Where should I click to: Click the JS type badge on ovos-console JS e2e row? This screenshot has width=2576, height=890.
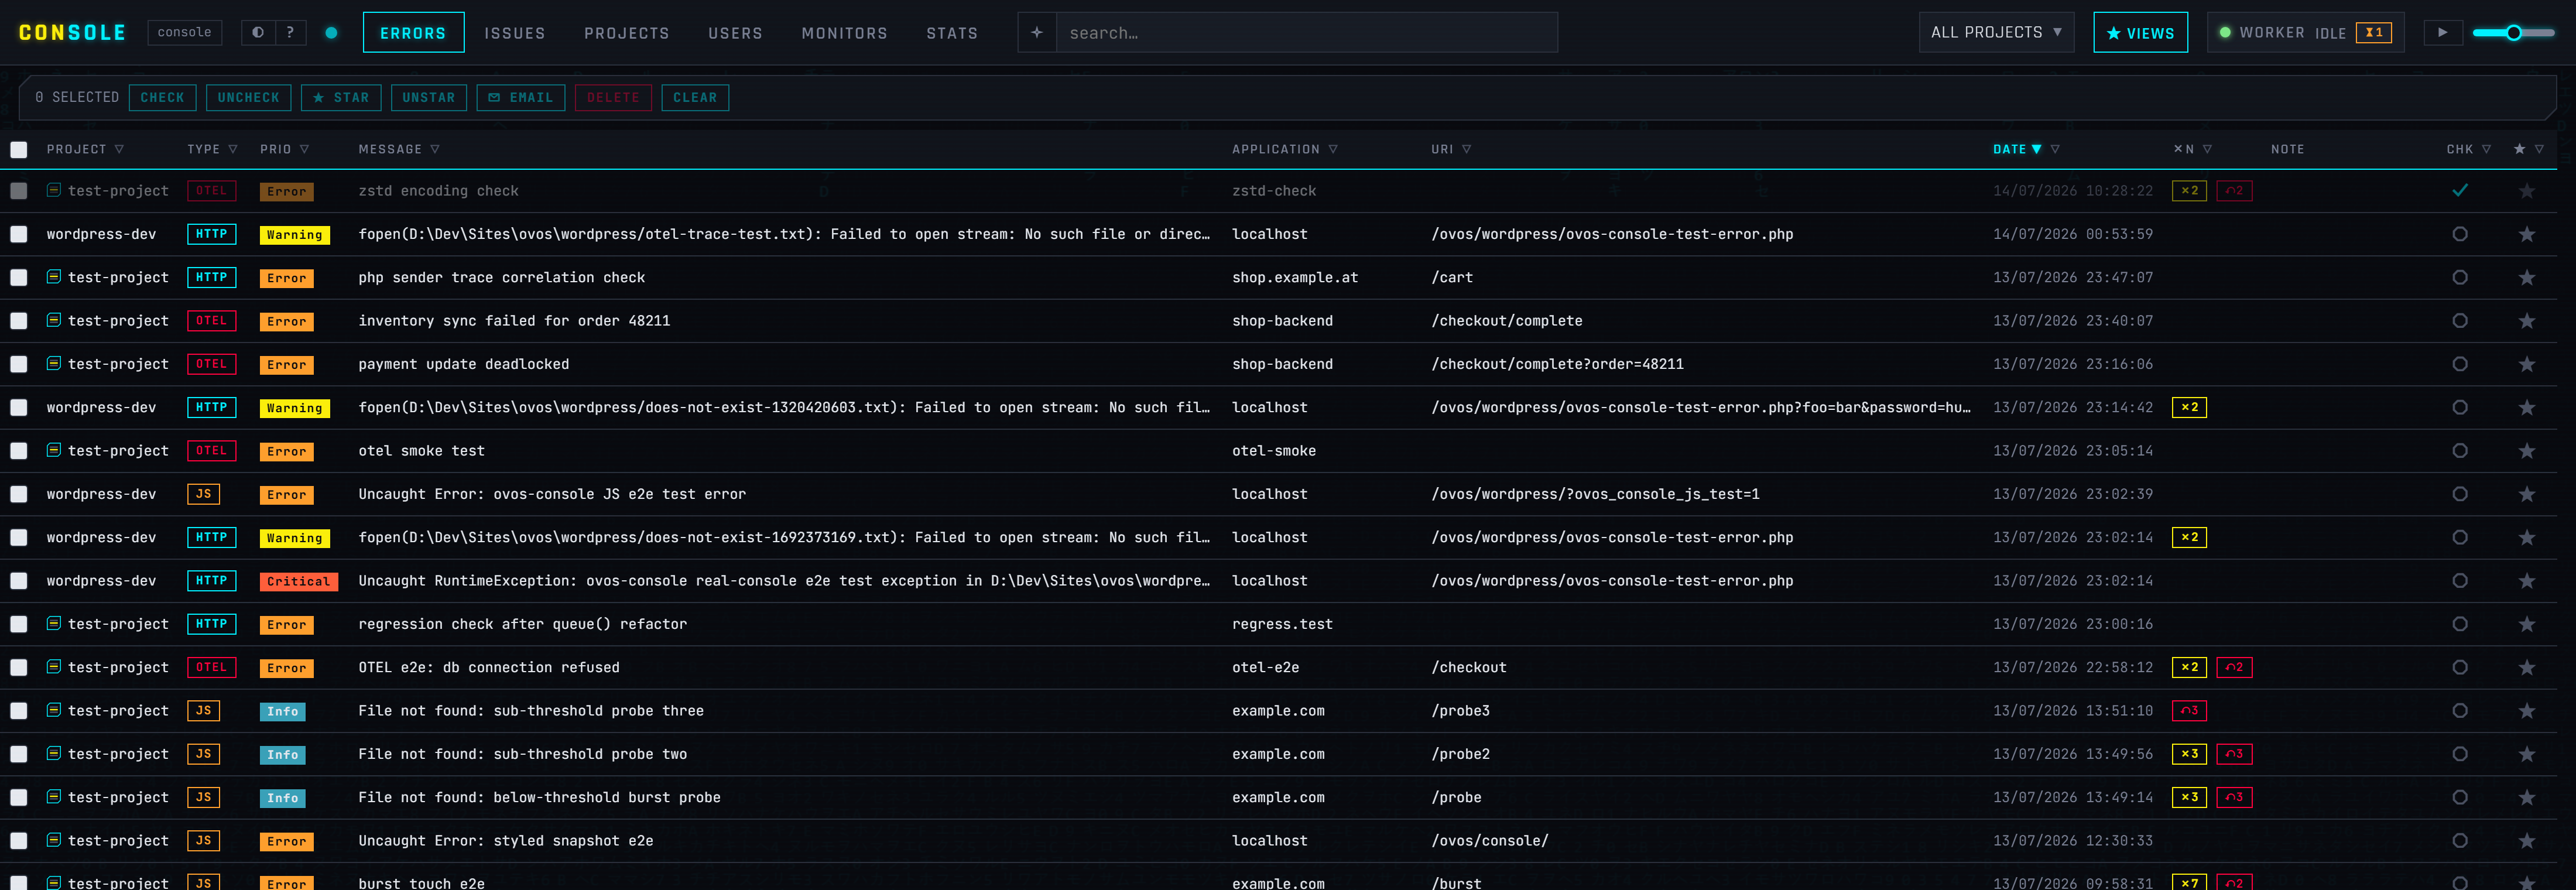[x=203, y=494]
